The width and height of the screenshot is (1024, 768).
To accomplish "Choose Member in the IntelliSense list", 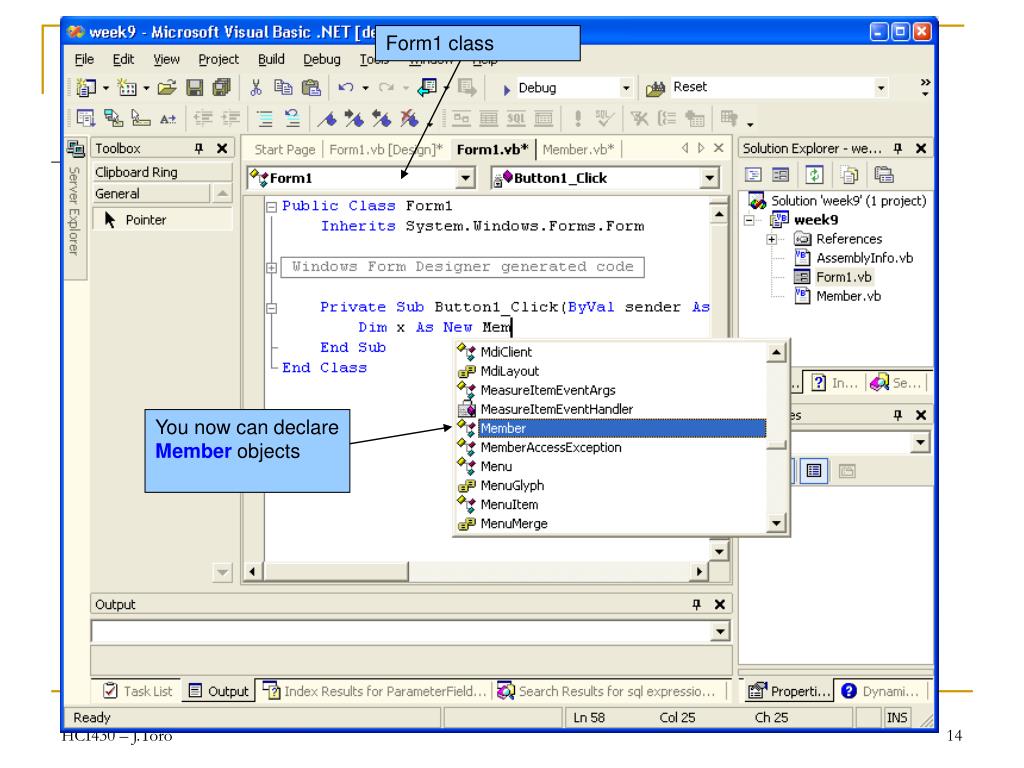I will point(612,428).
